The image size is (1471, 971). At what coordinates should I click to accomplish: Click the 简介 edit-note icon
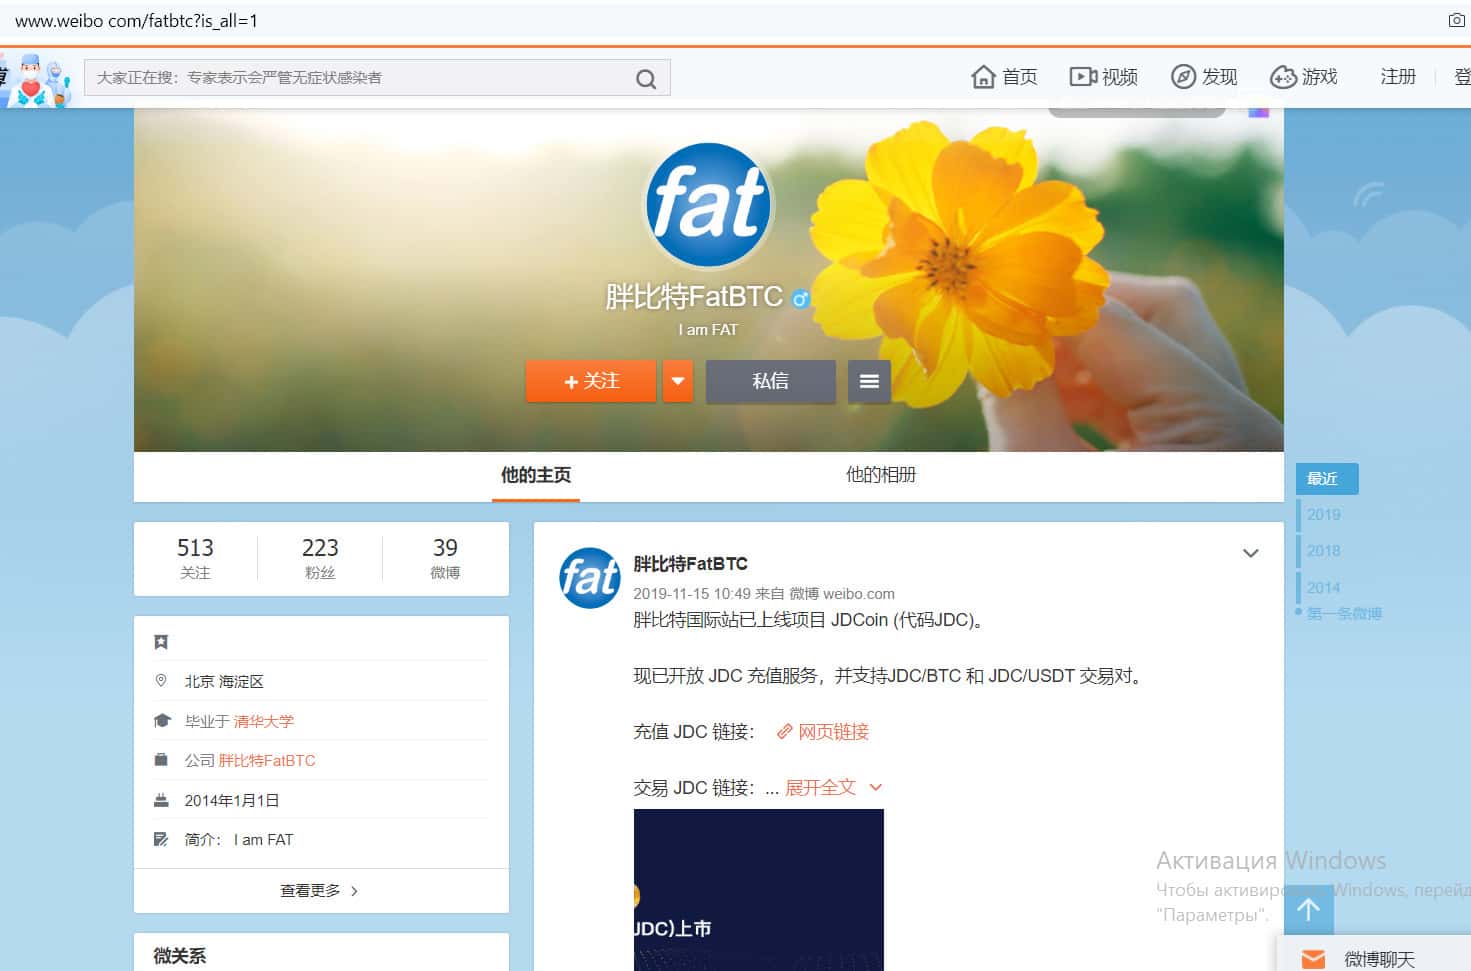pos(161,839)
